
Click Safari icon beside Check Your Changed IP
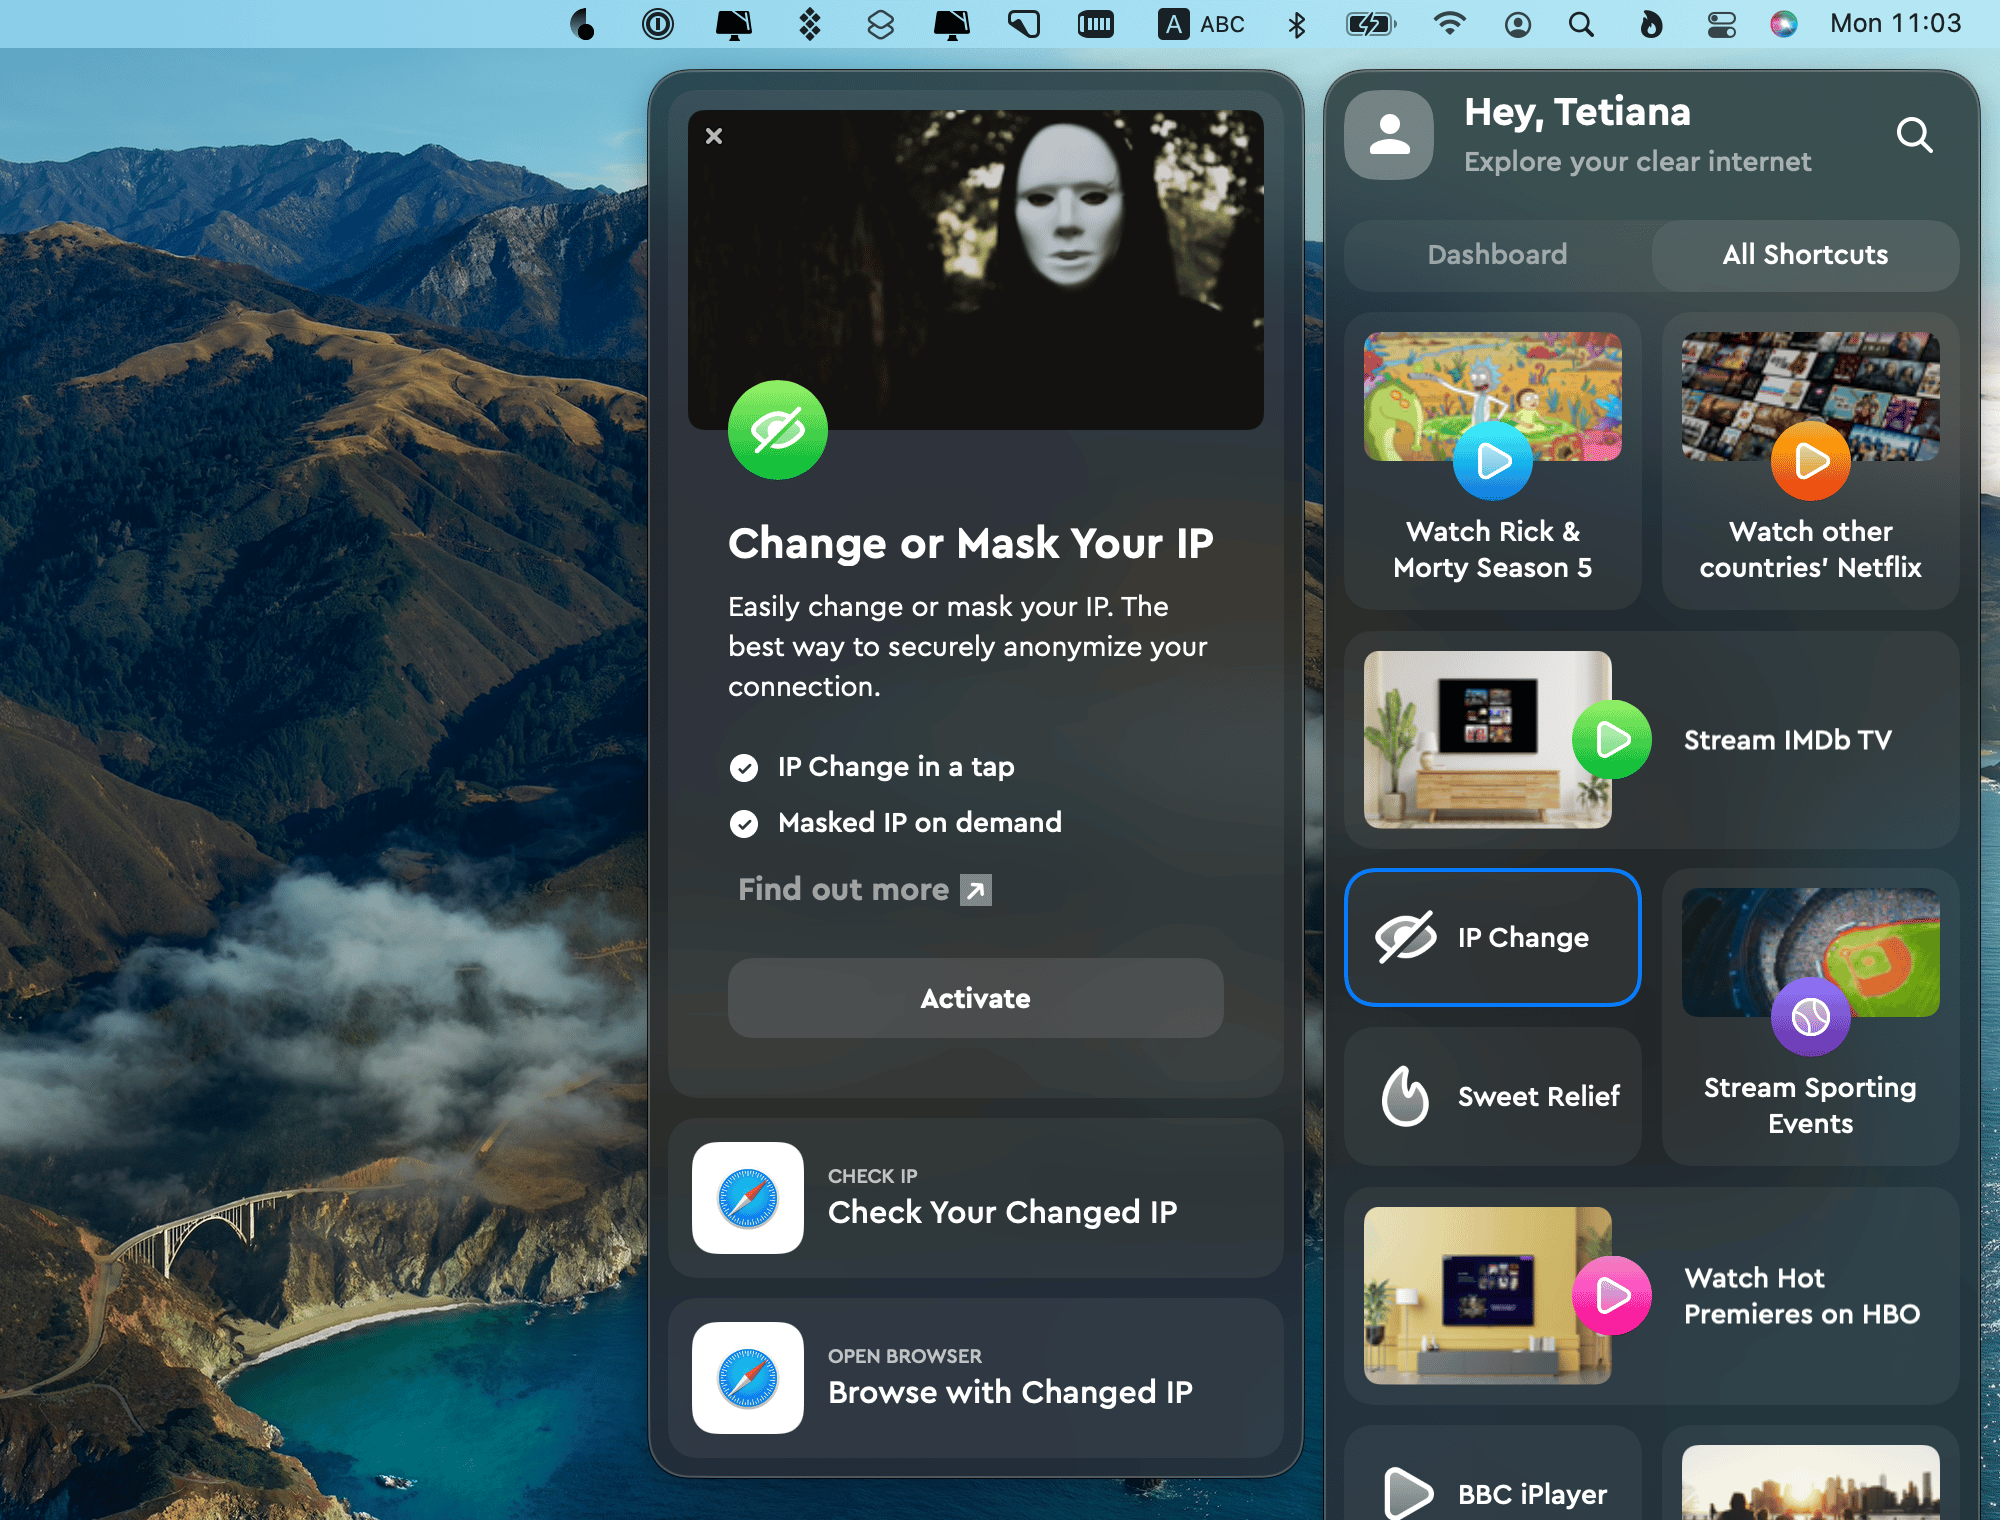click(x=748, y=1198)
